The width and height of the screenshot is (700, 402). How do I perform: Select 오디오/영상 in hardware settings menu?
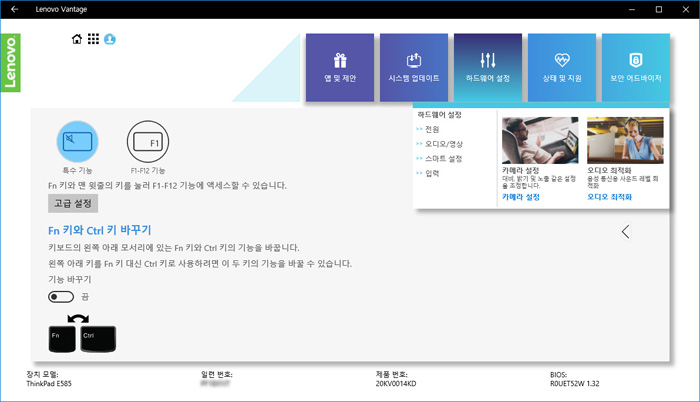pyautogui.click(x=443, y=144)
